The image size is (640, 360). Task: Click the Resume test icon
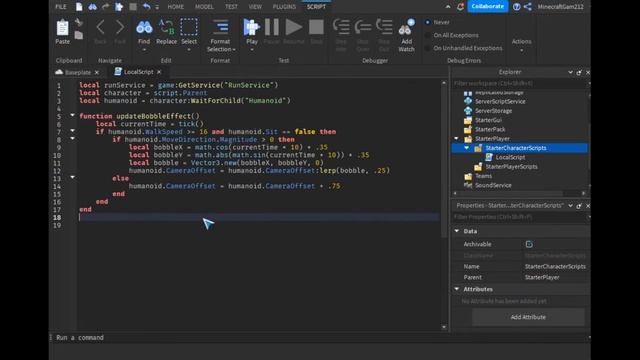pos(293,27)
